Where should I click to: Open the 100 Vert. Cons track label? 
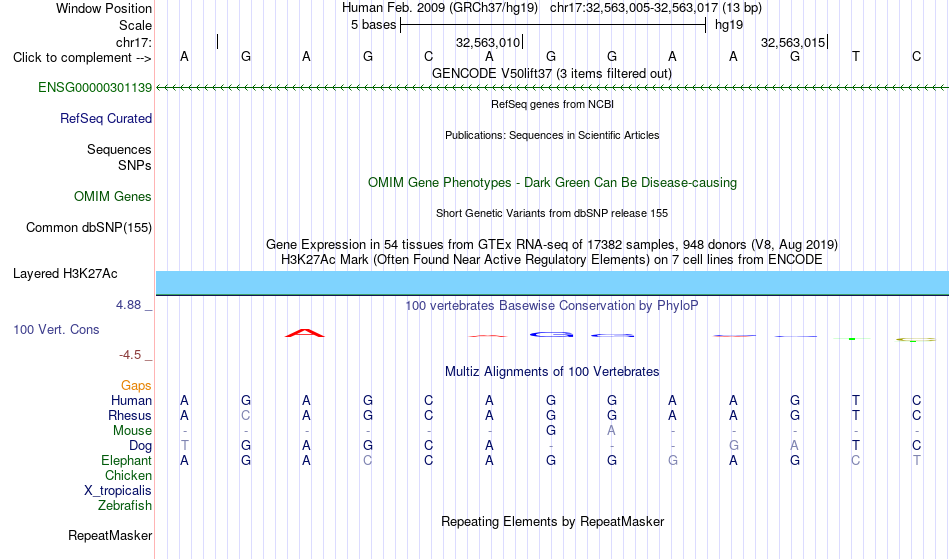[x=56, y=329]
